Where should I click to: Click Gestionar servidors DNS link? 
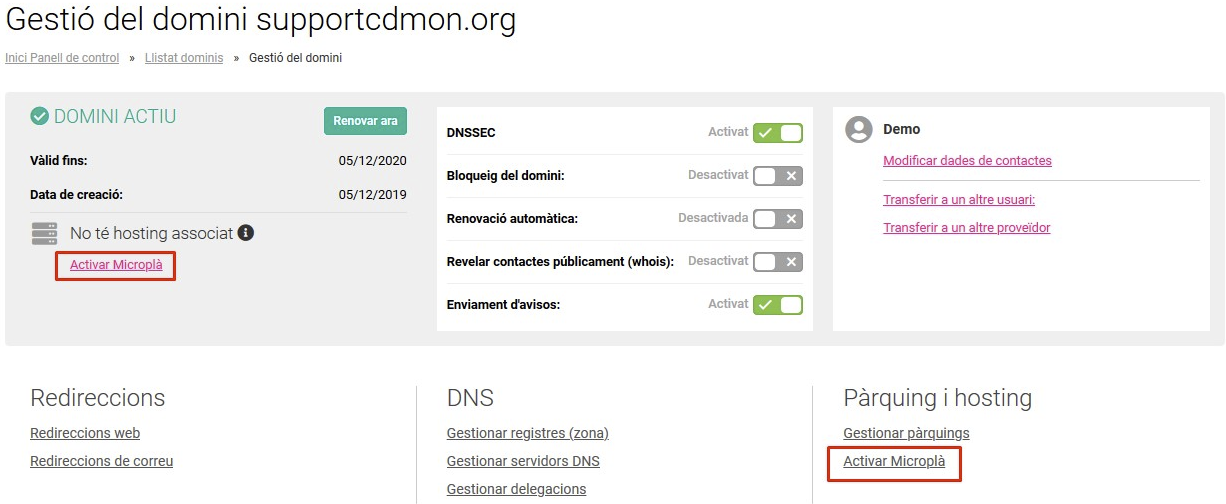point(523,462)
